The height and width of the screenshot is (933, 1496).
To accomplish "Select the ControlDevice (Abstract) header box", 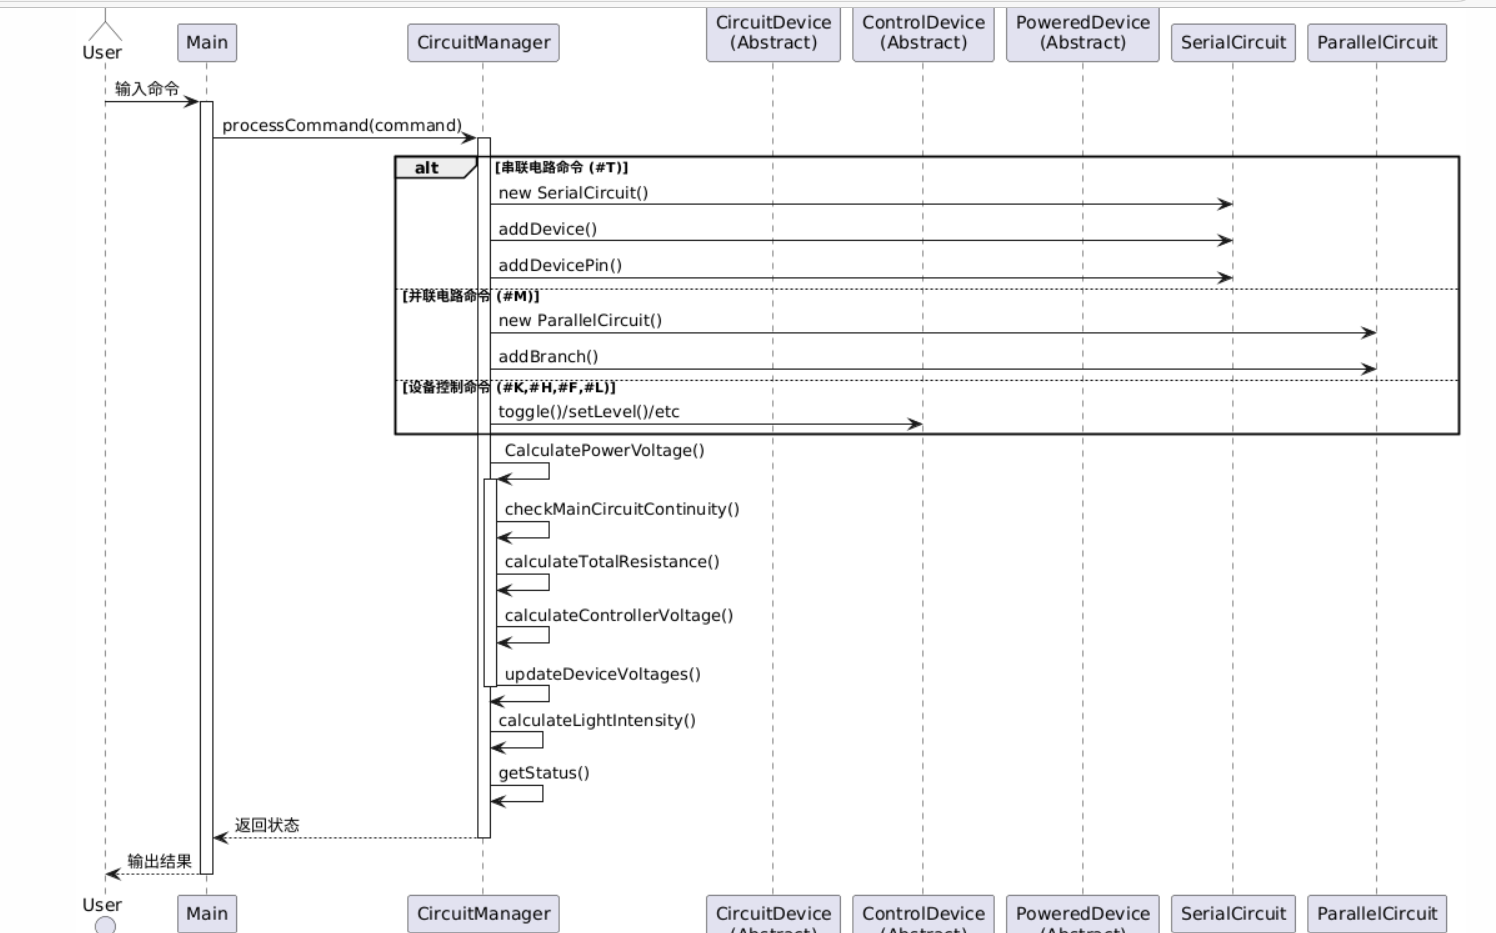I will [923, 33].
